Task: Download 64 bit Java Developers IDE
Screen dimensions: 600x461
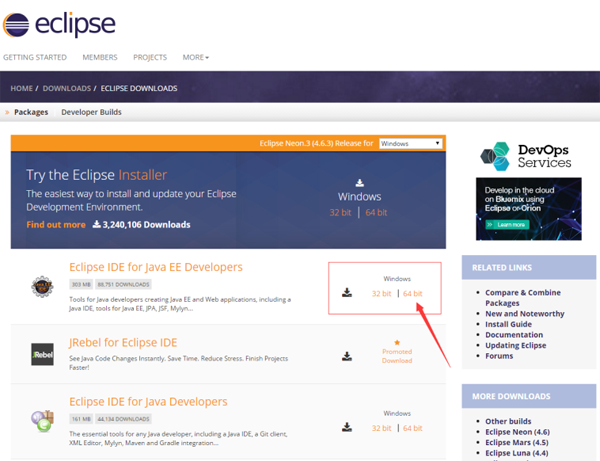Action: tap(412, 428)
